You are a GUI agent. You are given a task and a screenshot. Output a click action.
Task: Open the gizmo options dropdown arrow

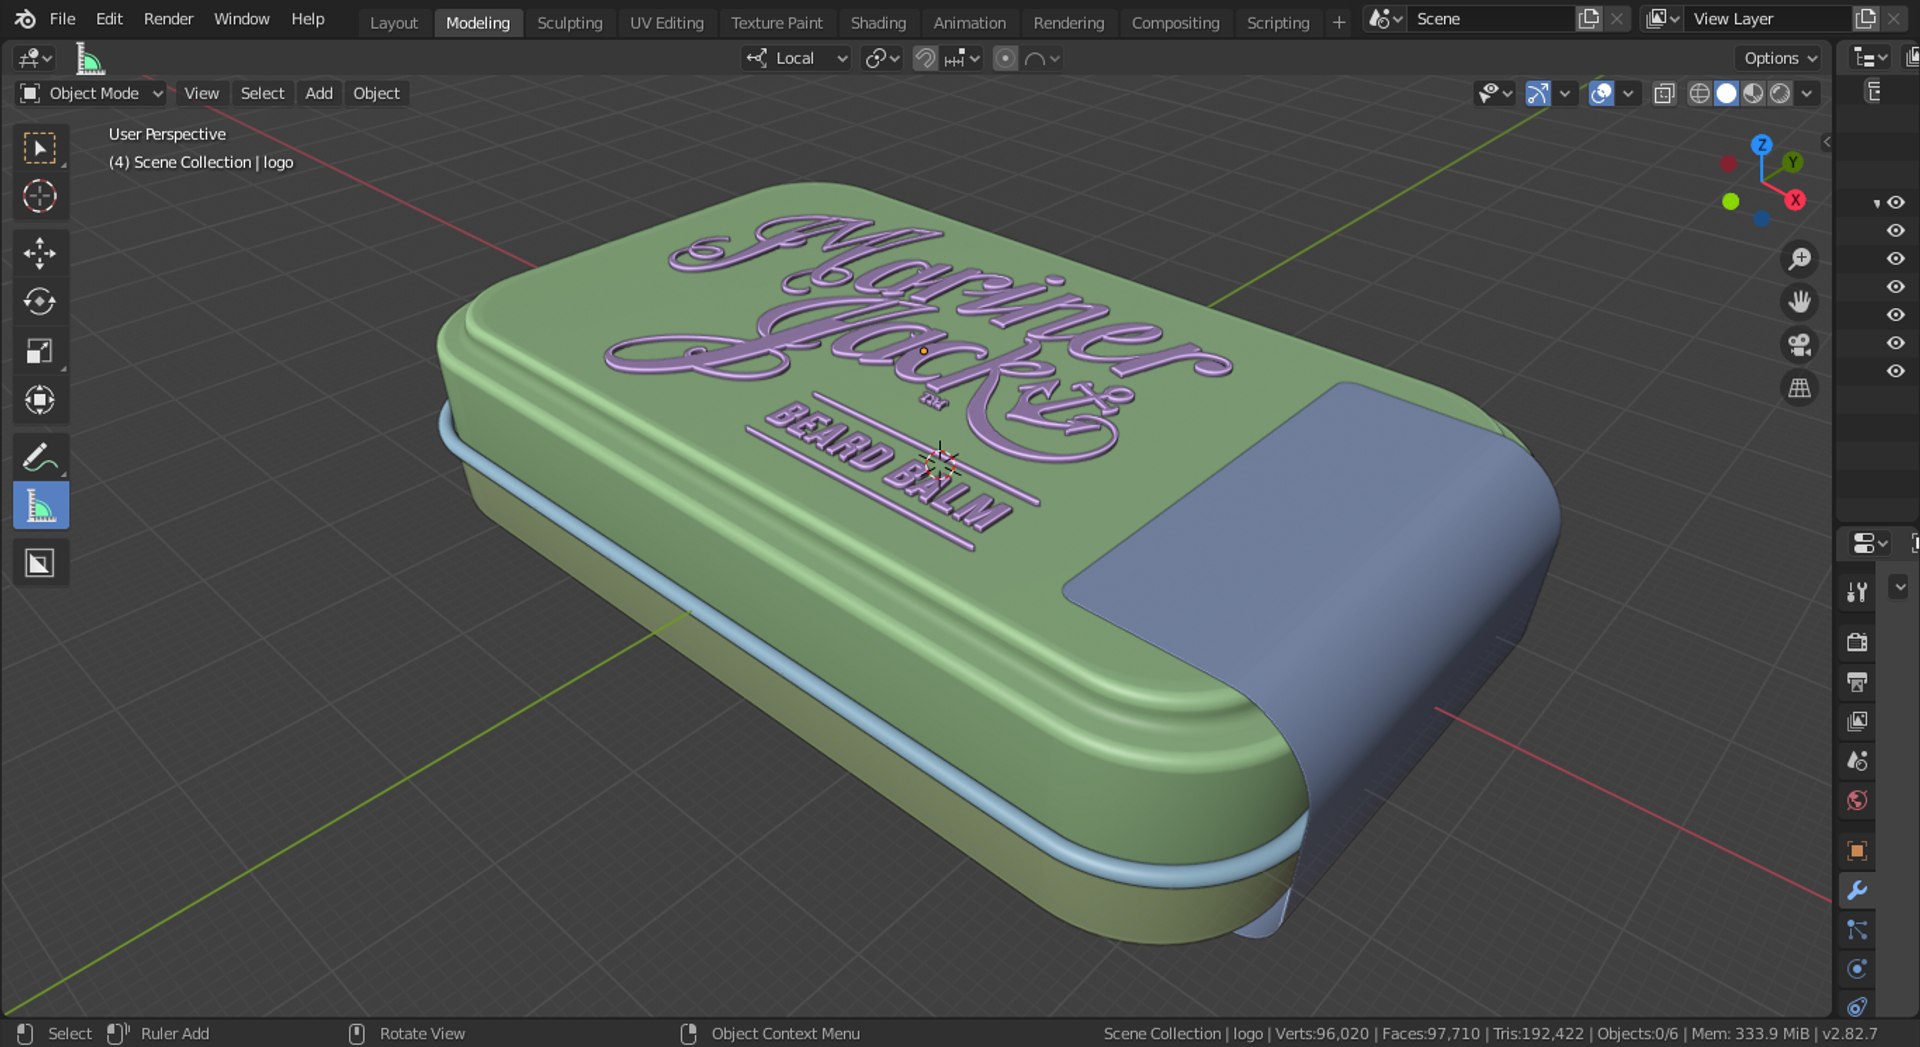pyautogui.click(x=1565, y=94)
